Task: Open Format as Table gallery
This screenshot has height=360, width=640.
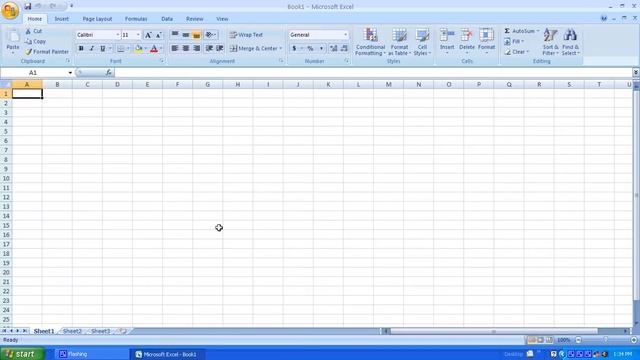Action: click(399, 42)
